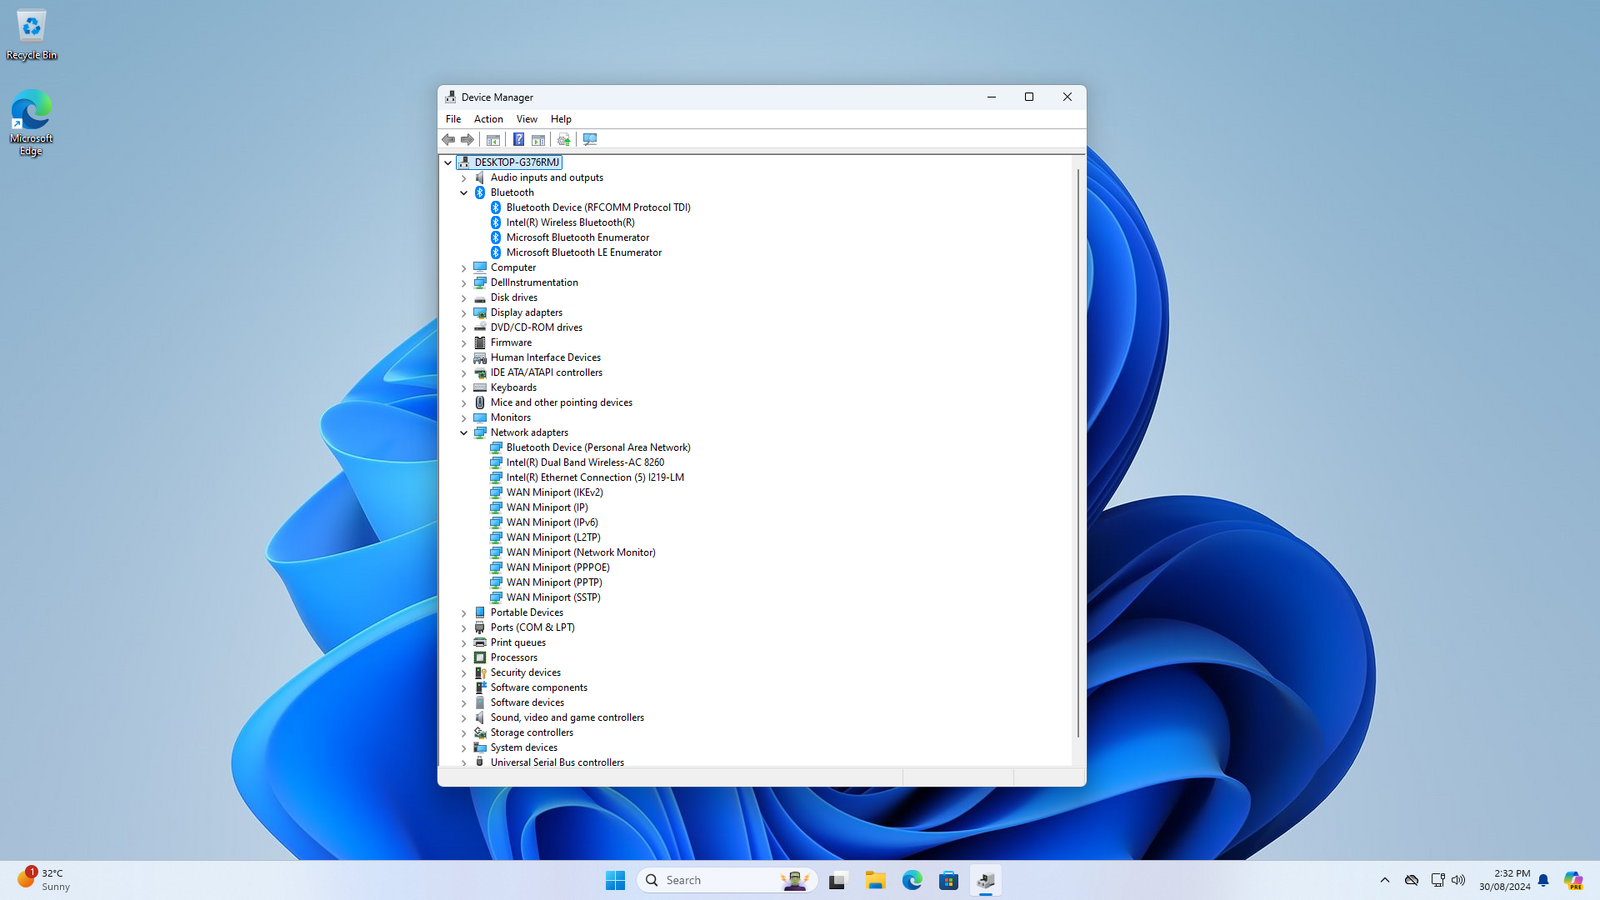The width and height of the screenshot is (1600, 900).
Task: Open the weather widget showing 32°C Sunny
Action: point(45,880)
